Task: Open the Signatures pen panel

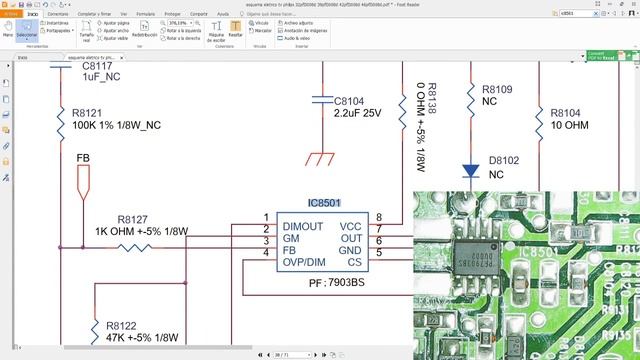Action: click(6, 177)
